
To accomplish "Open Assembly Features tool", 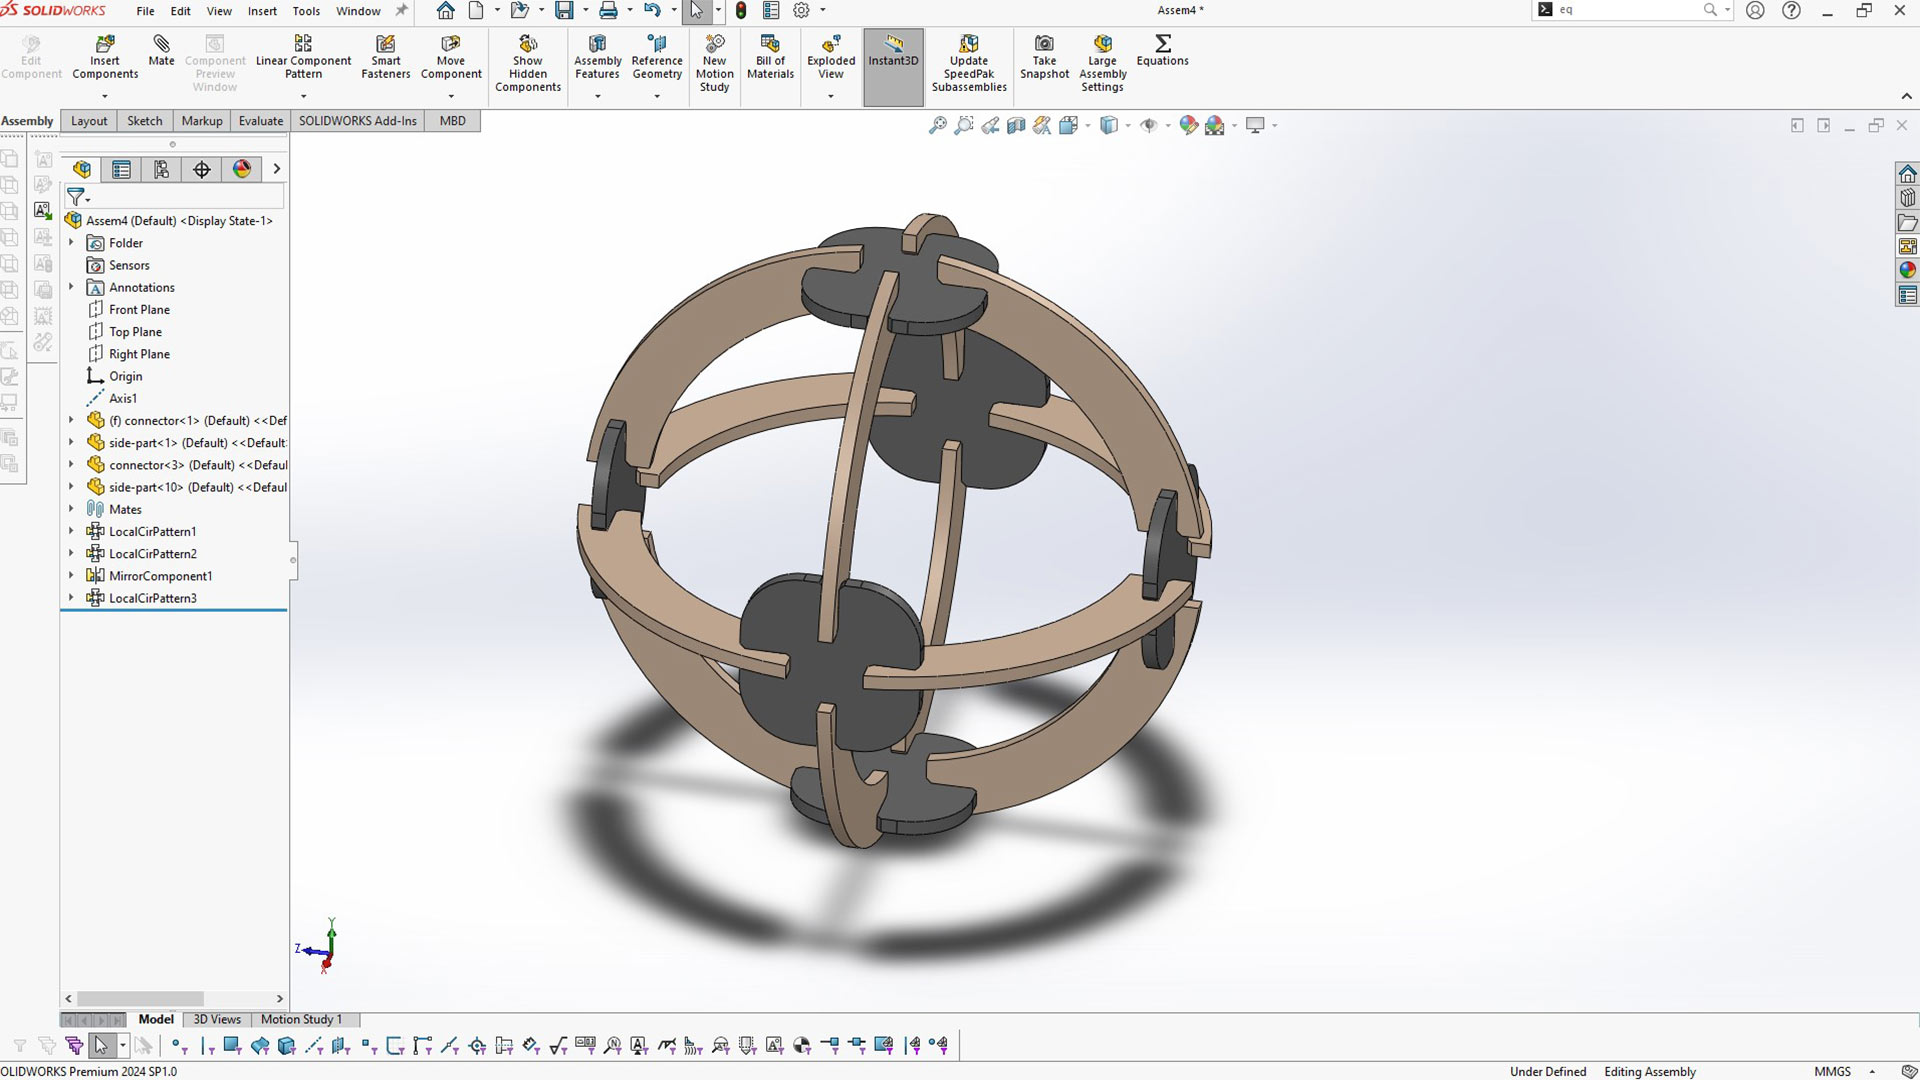I will point(597,58).
